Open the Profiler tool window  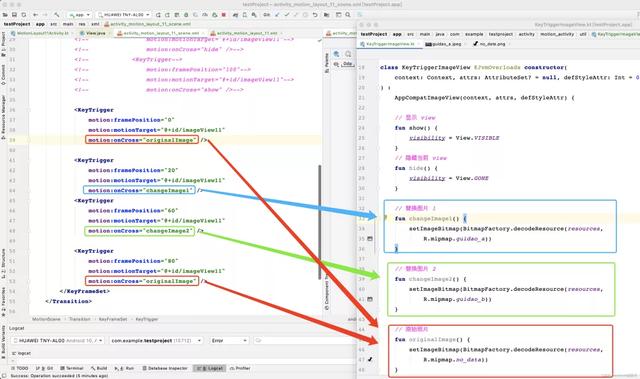coord(240,368)
